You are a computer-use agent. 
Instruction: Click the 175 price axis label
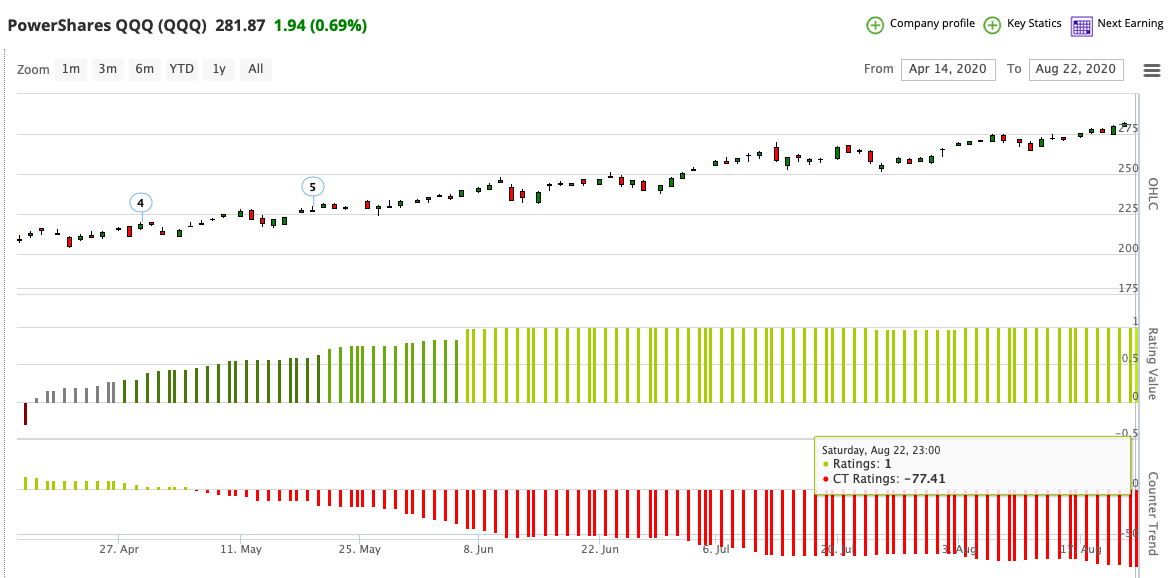pos(1129,288)
